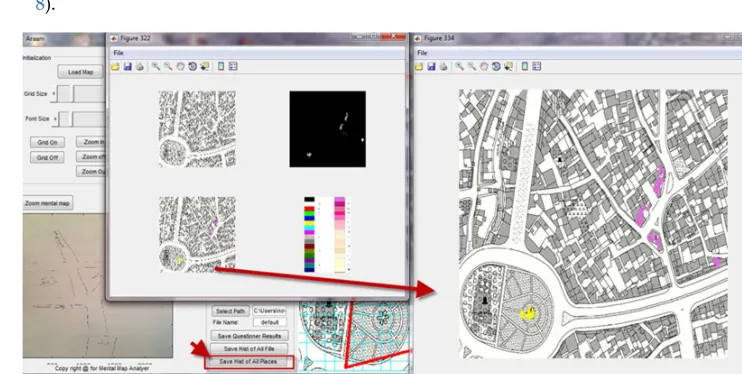Open file icon in Figure 334 toolbar
Viewport: 742px width, 374px height.
coord(419,67)
